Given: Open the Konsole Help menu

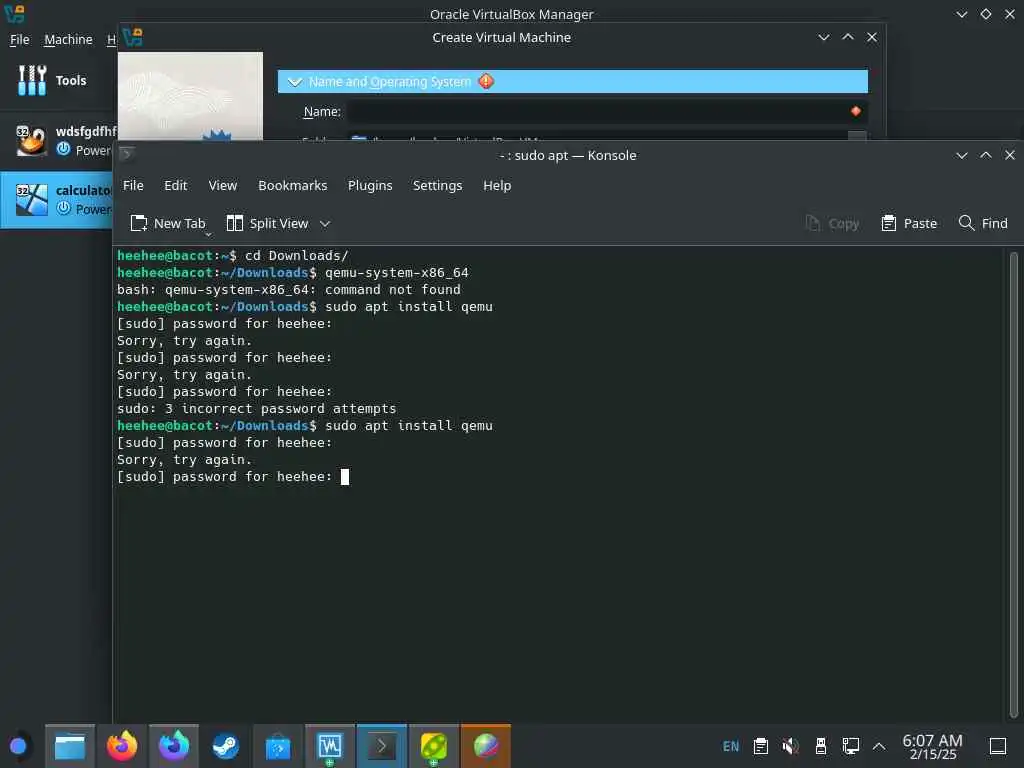Looking at the screenshot, I should pos(497,185).
